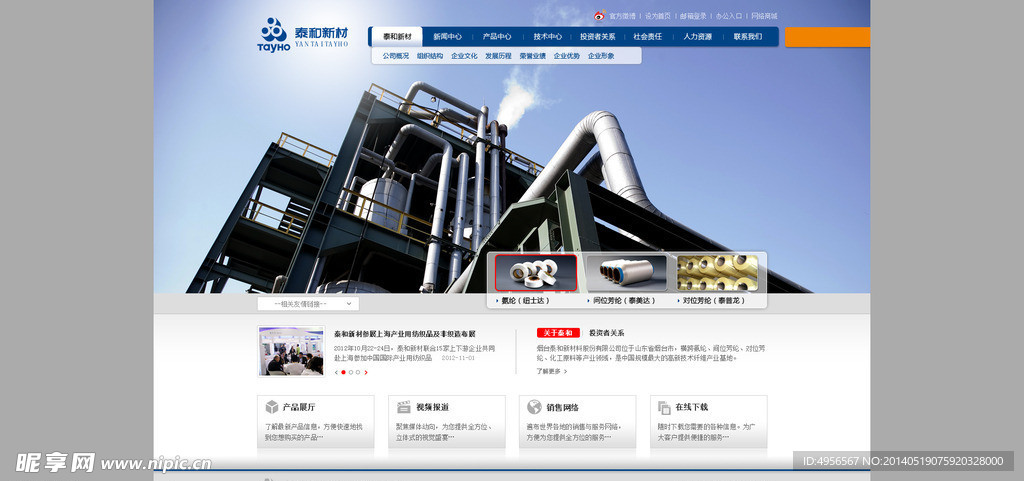Click the 设为首页 top link
The width and height of the screenshot is (1024, 481).
658,16
